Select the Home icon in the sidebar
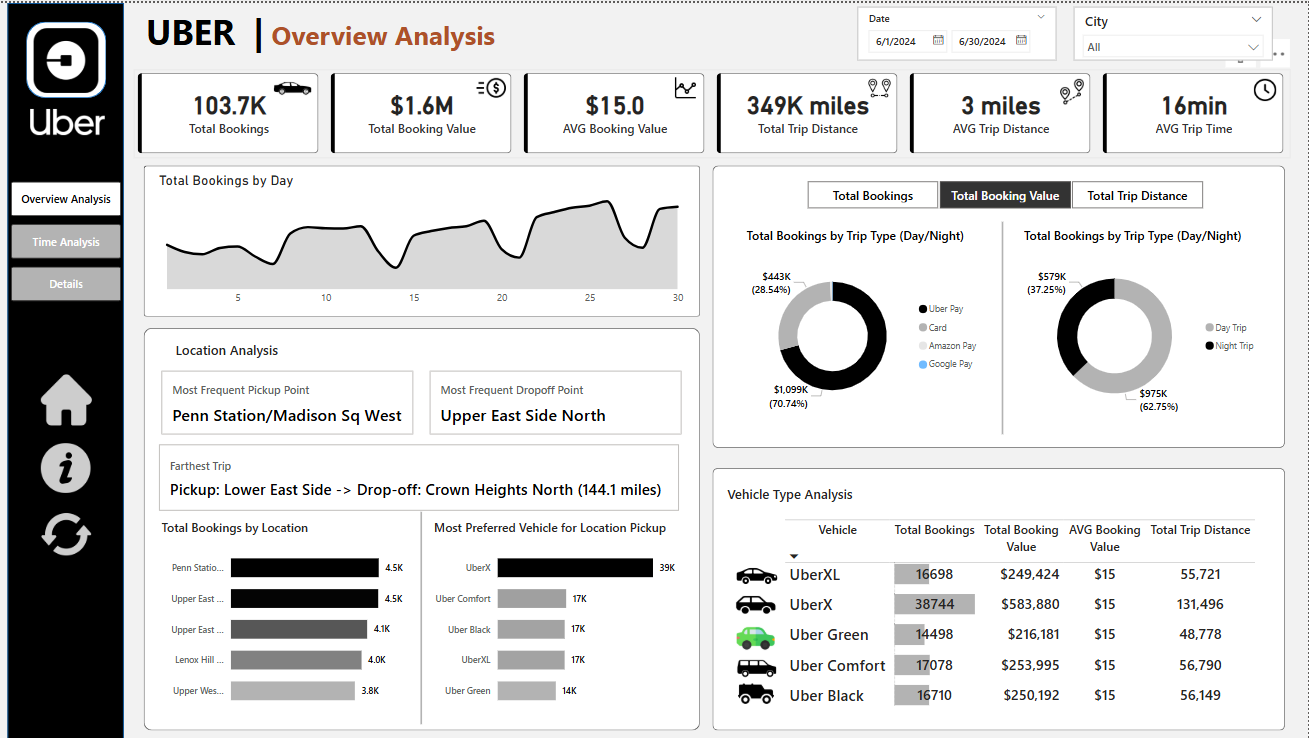Viewport: 1309px width, 738px height. 64,400
